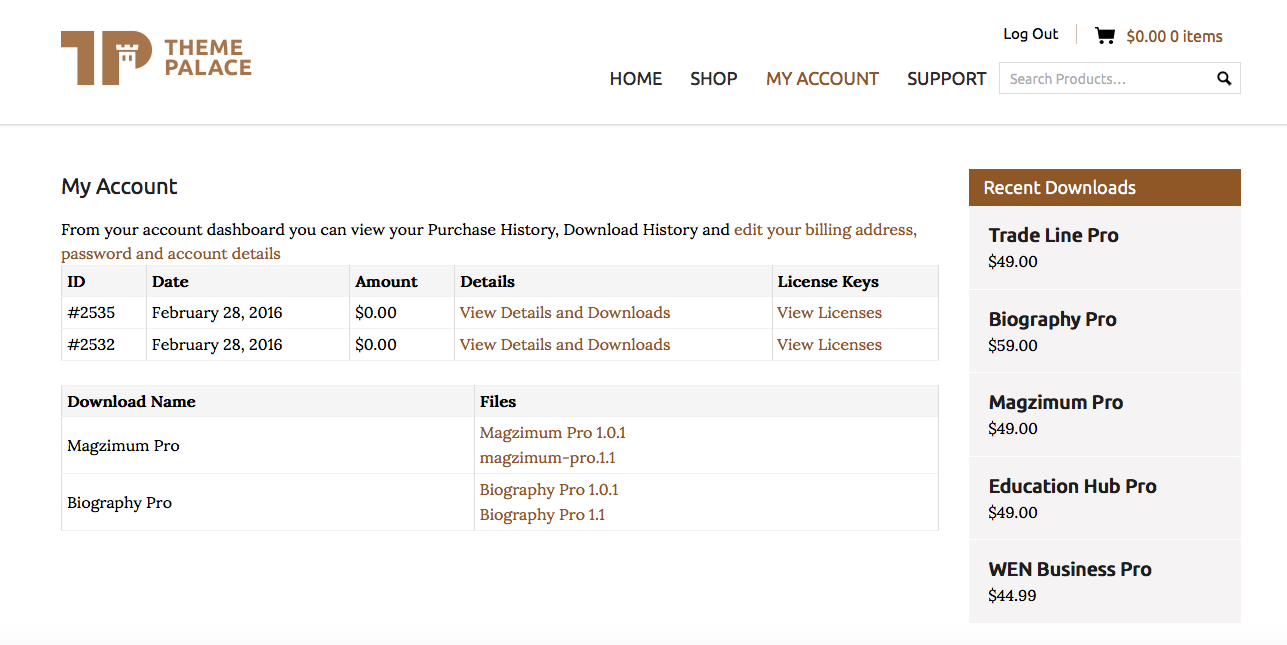1287x645 pixels.
Task: Click the order ID #2532 cell
Action: 104,345
